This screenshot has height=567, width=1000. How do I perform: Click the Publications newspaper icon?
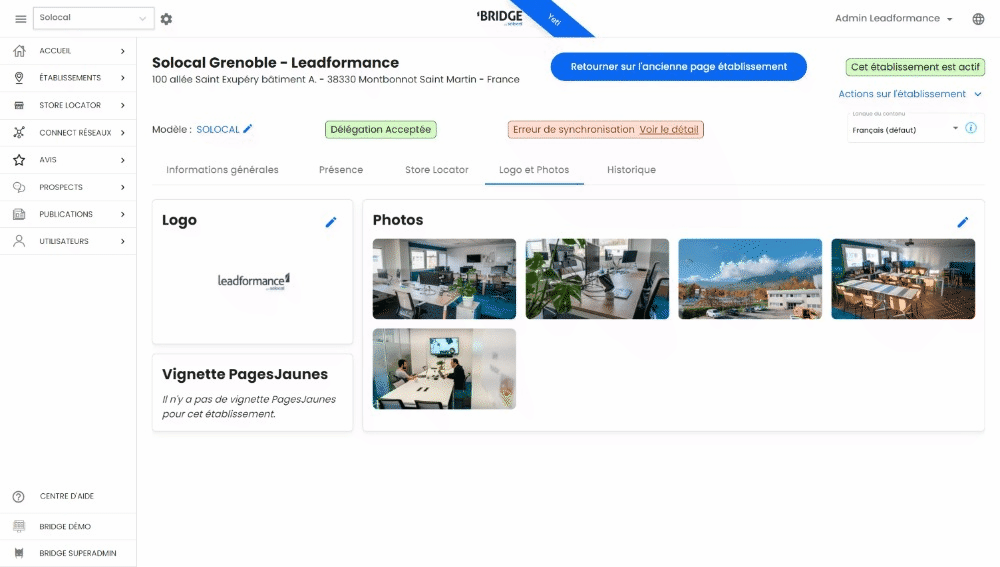(19, 214)
